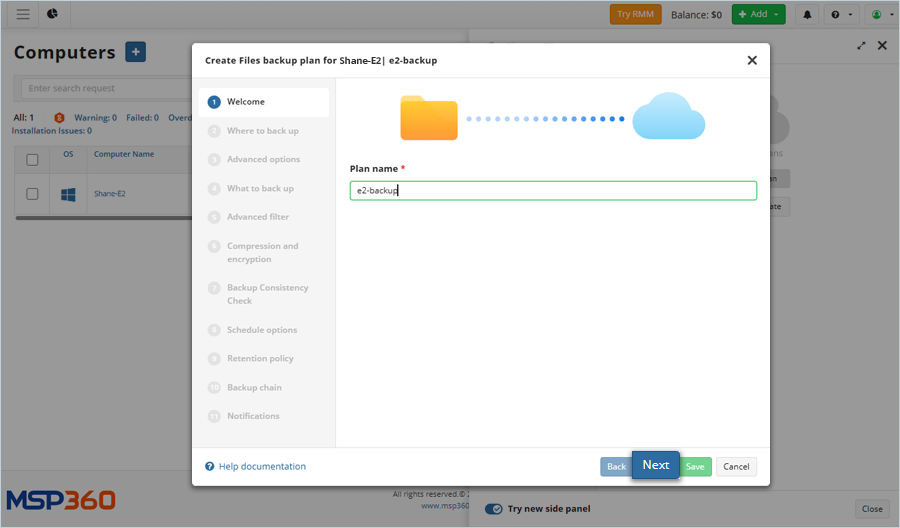
Task: Check the Shane-E2 row checkbox
Action: [32, 194]
